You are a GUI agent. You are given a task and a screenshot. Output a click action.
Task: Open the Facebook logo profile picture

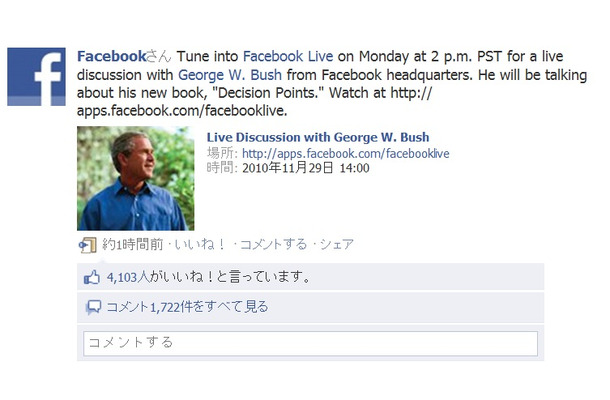pyautogui.click(x=36, y=77)
